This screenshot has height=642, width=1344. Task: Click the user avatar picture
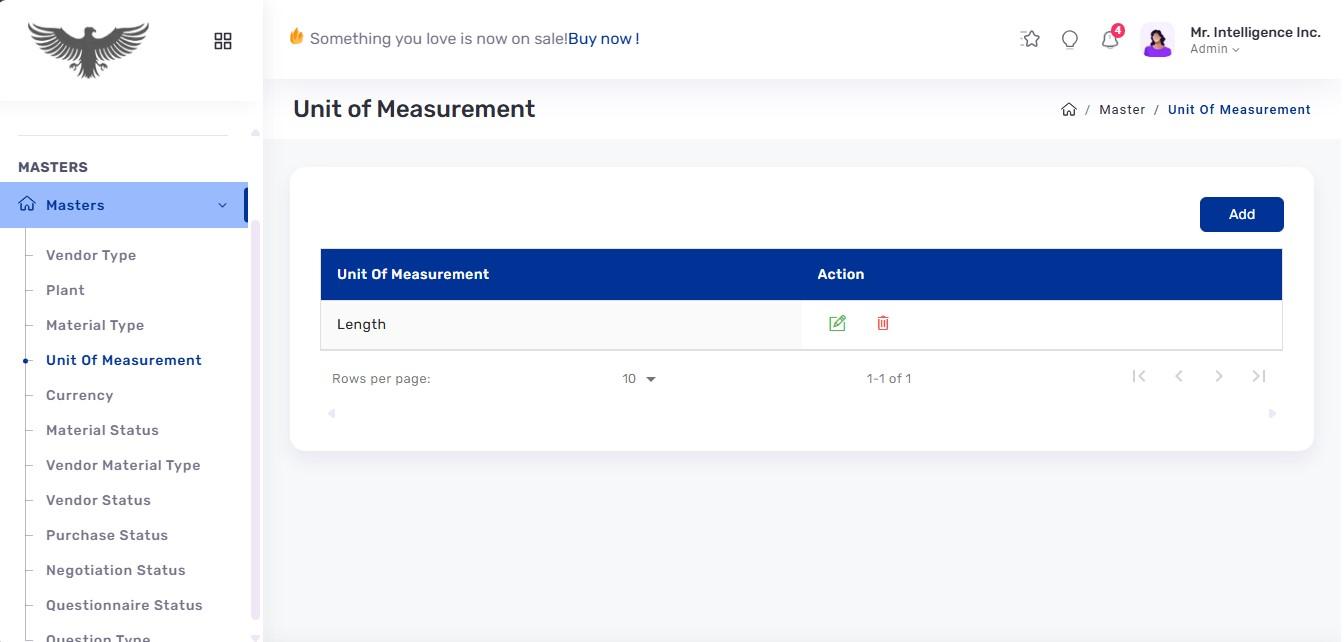click(1157, 40)
